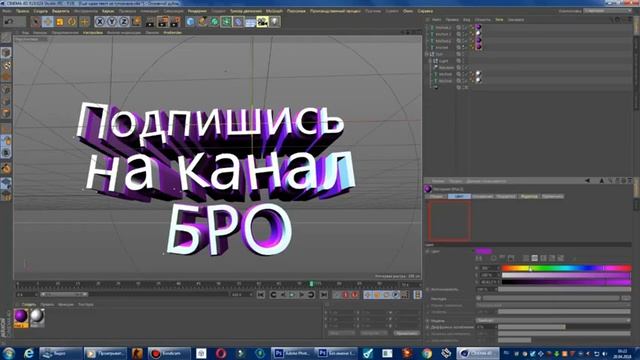Image resolution: width=640 pixels, height=360 pixels.
Task: Jump to start of animation
Action: [261, 294]
